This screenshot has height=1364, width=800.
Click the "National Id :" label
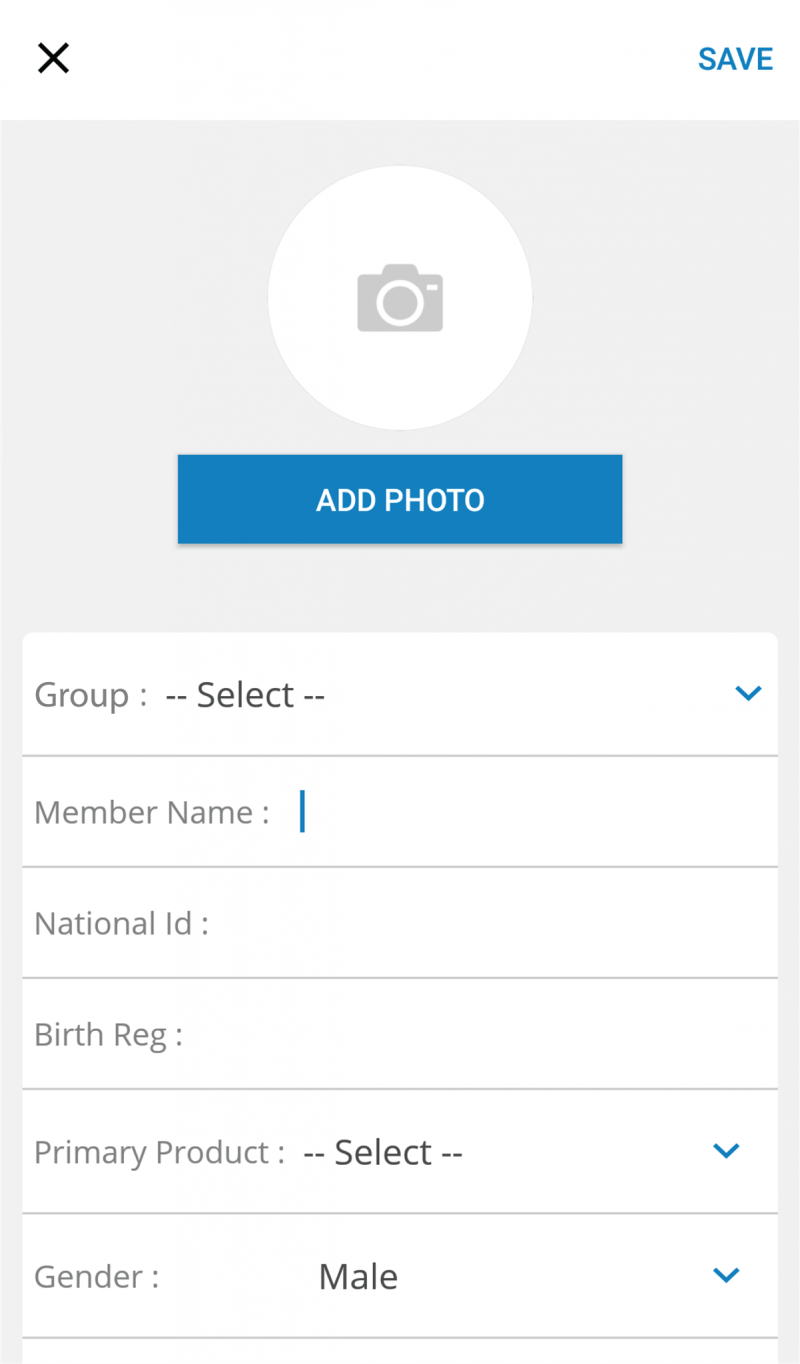(x=121, y=923)
